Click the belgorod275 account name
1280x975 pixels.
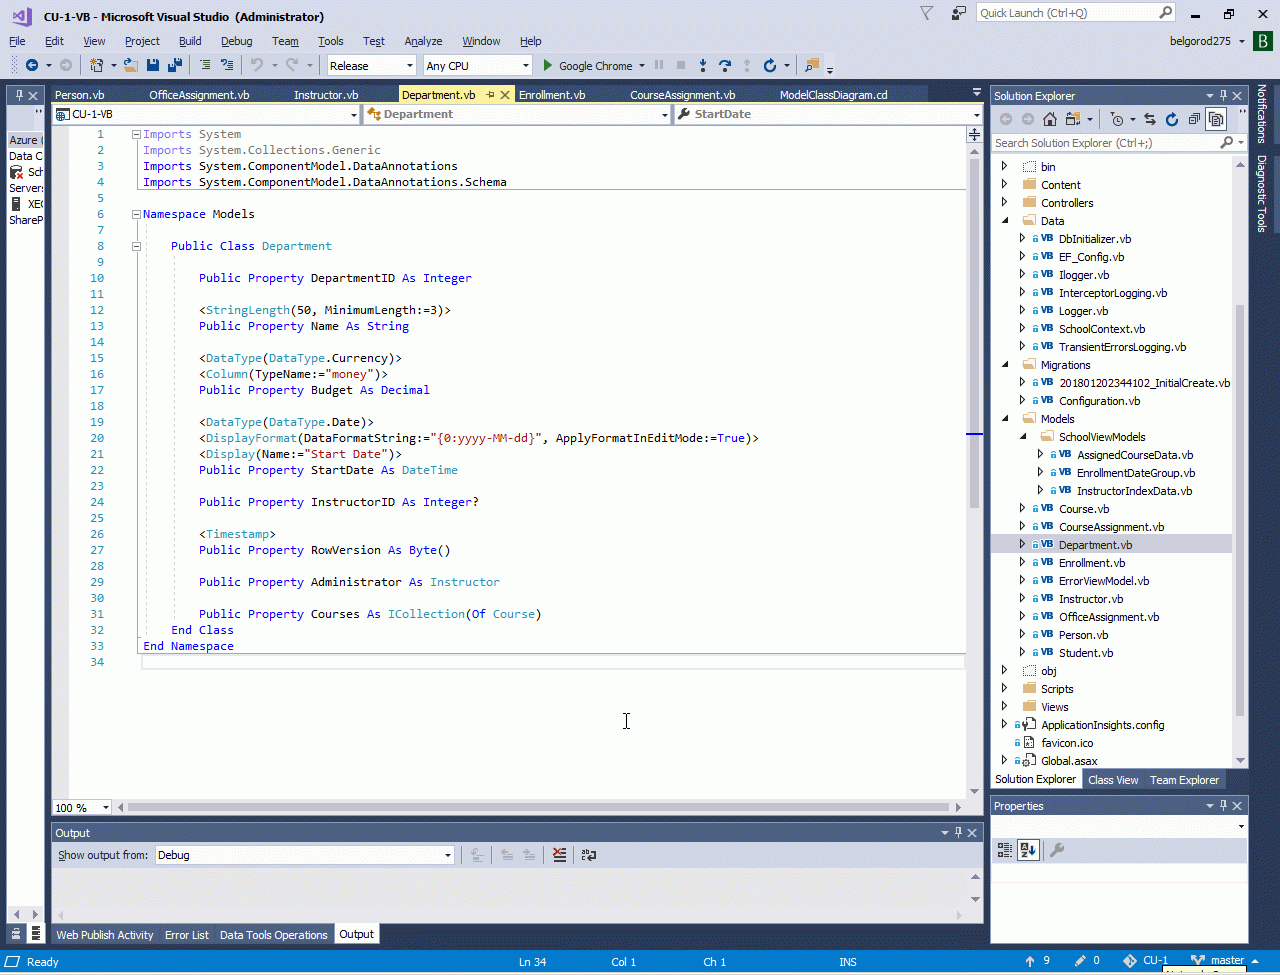[x=1199, y=41]
